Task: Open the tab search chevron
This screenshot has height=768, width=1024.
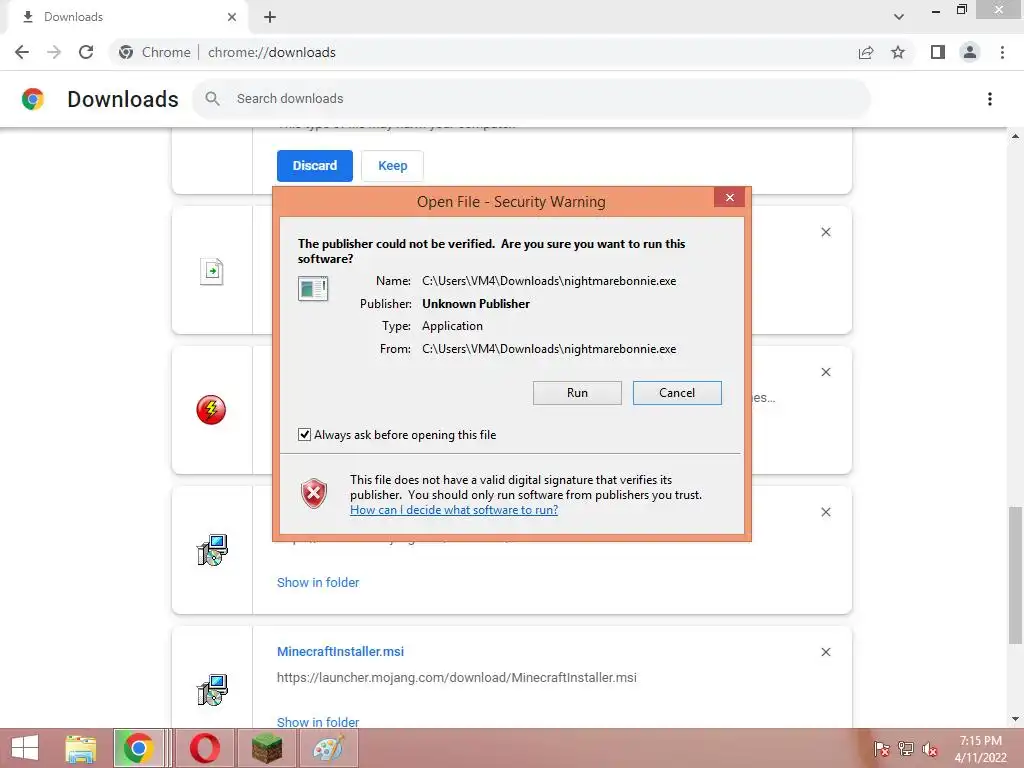Action: click(899, 17)
